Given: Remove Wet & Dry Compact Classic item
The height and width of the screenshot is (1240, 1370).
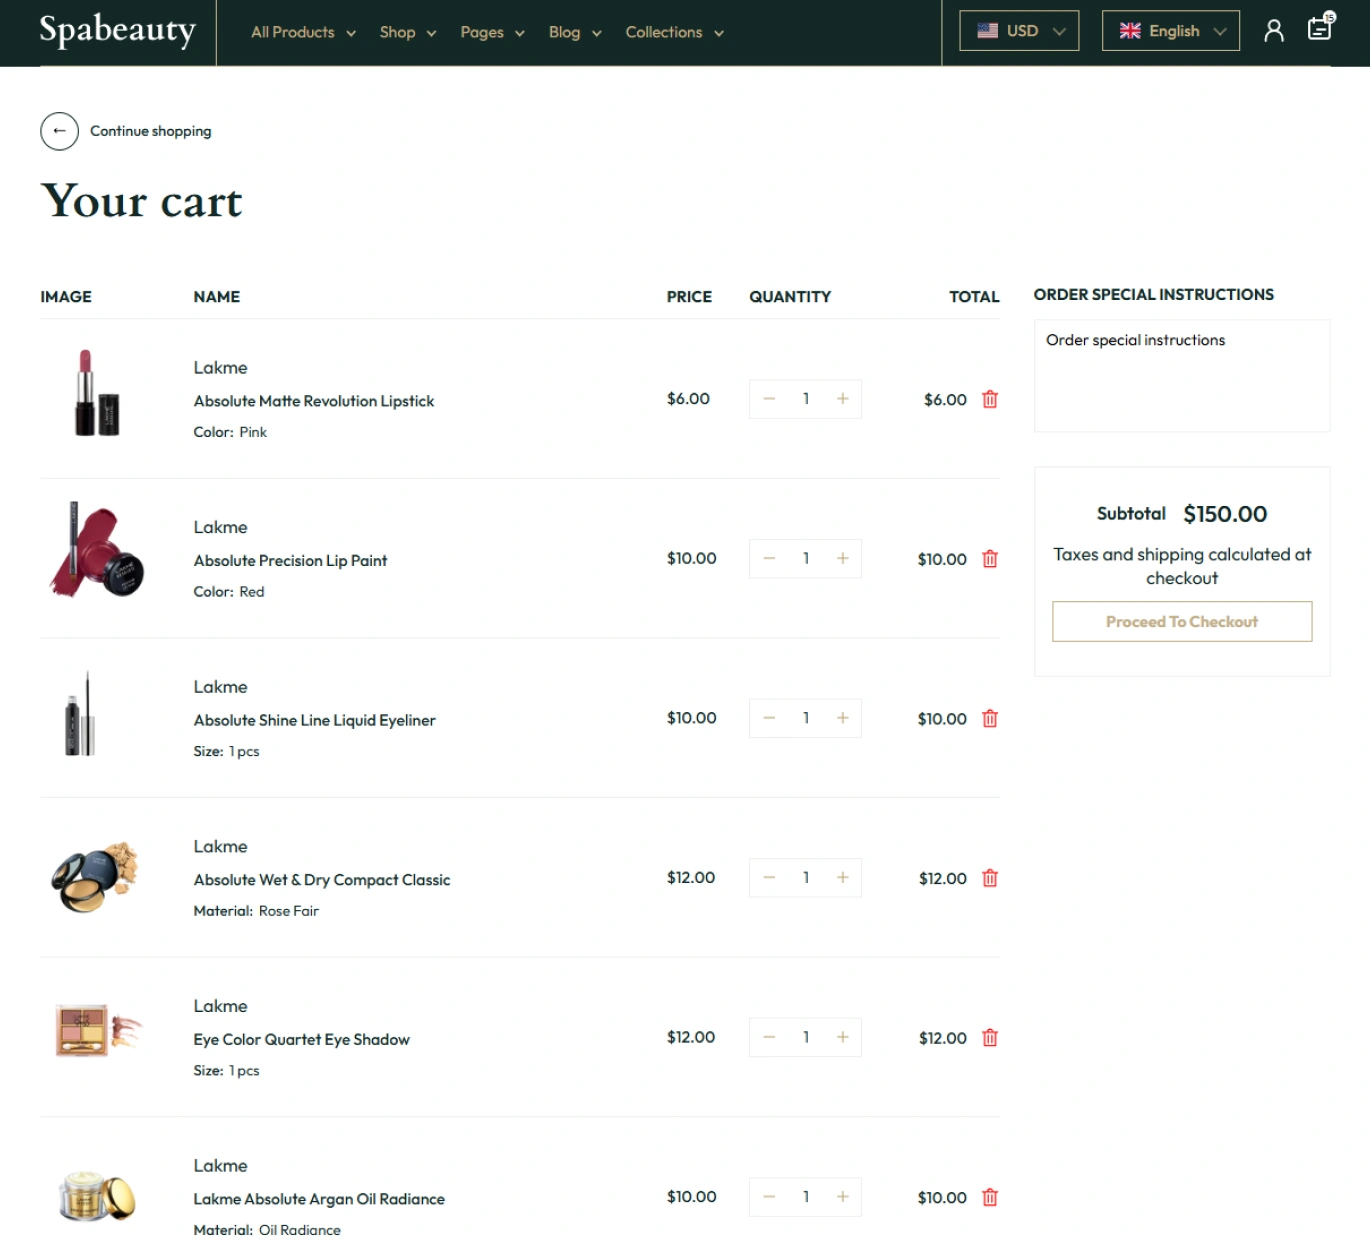Looking at the screenshot, I should point(989,878).
